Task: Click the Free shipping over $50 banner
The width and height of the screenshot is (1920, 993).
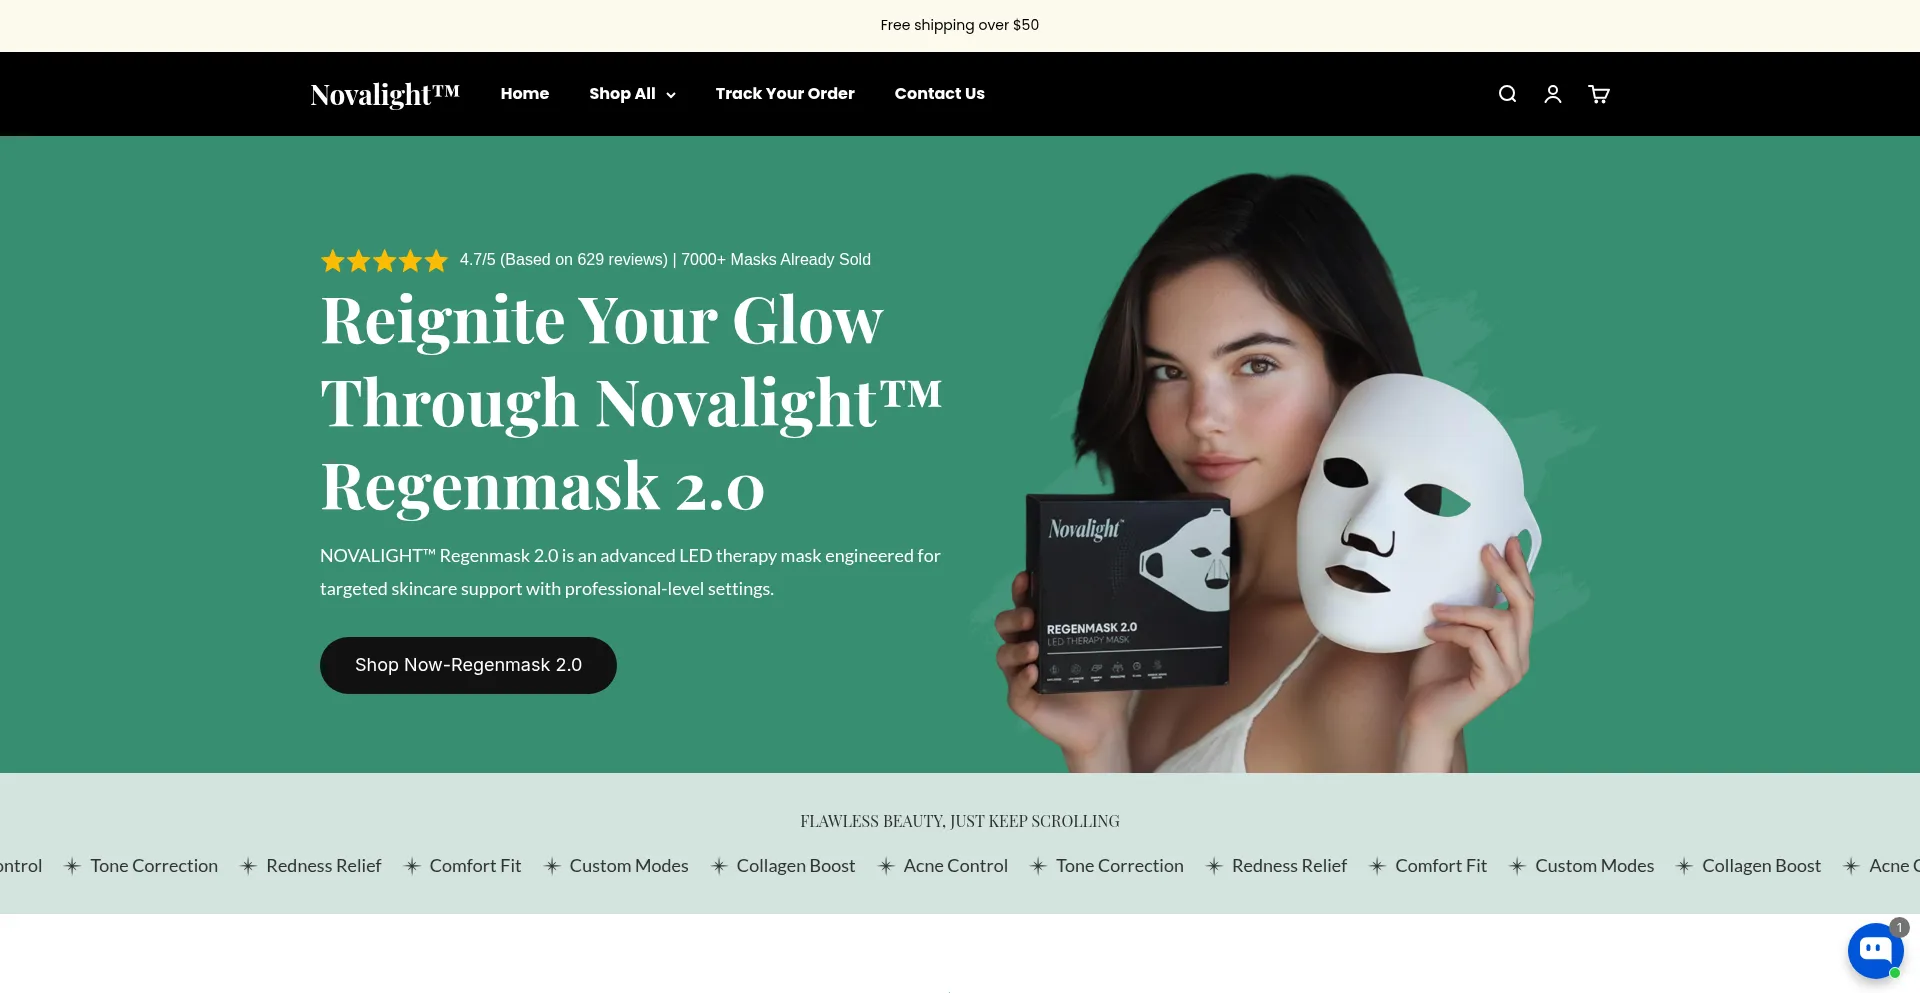Action: click(x=960, y=25)
